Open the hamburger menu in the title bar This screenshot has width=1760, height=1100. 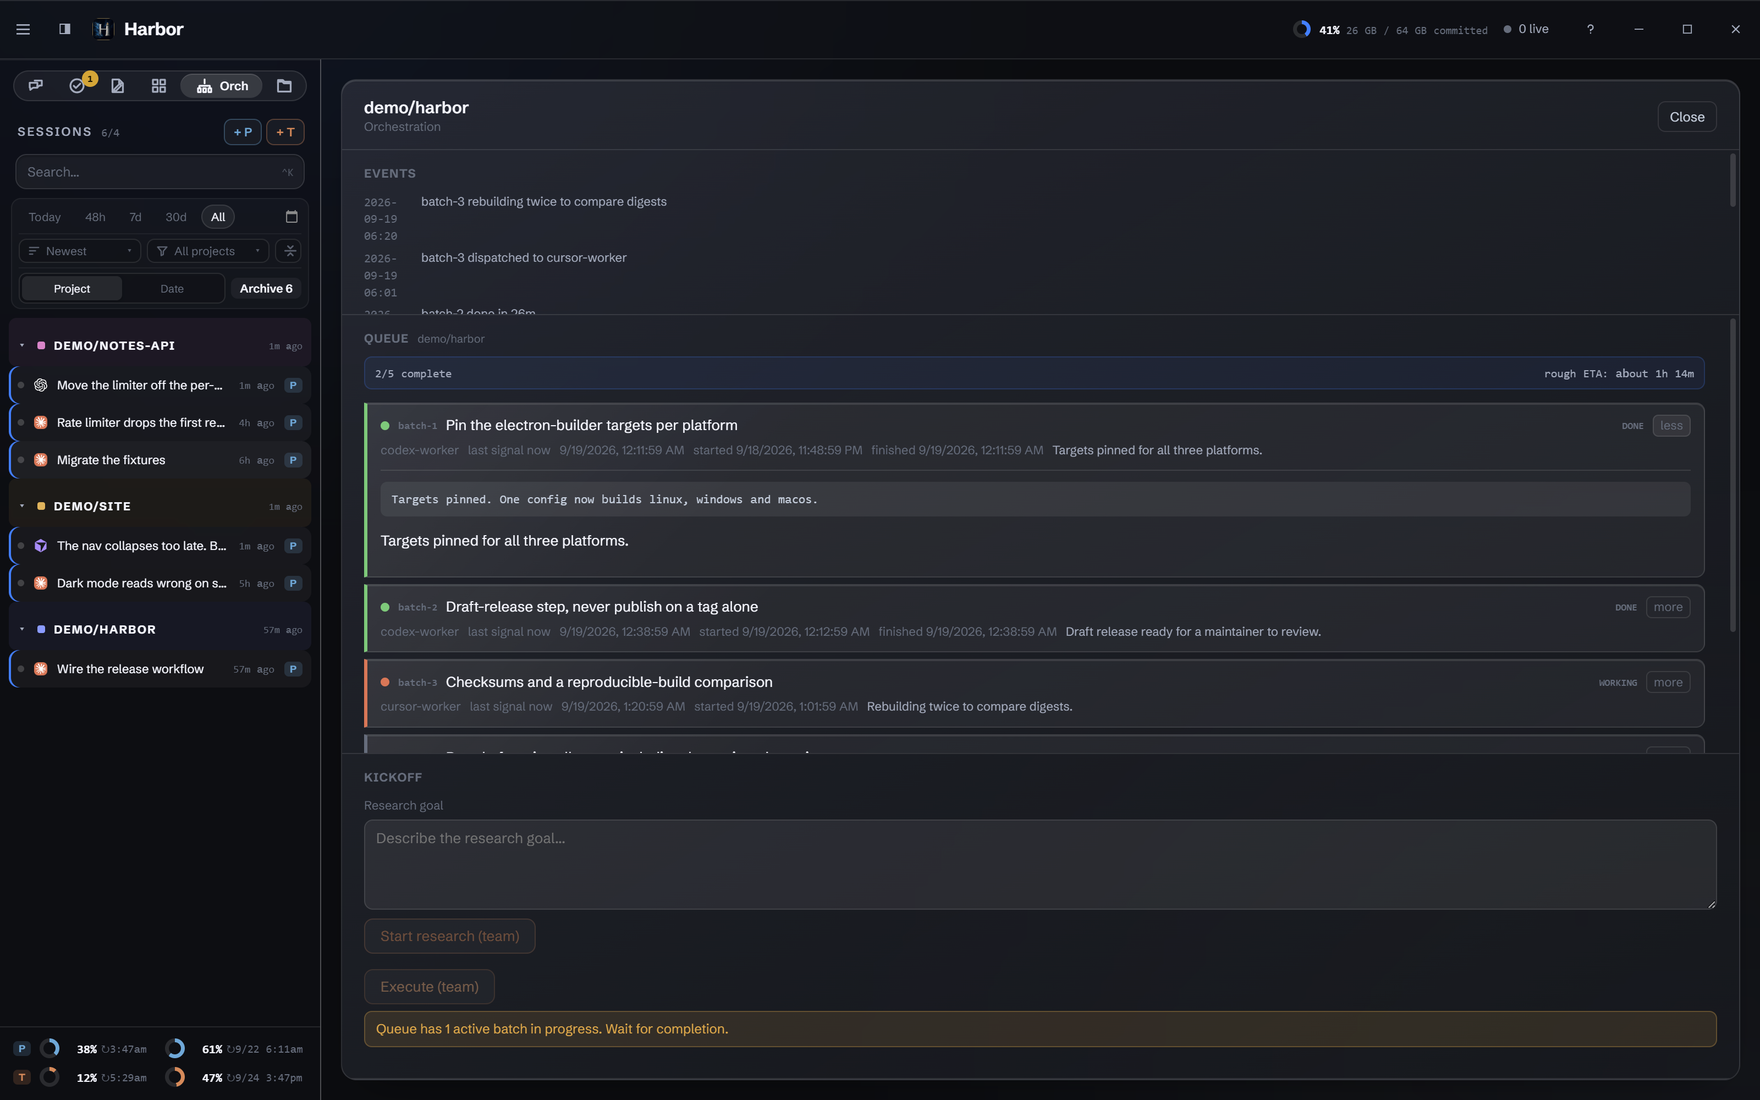pos(23,29)
